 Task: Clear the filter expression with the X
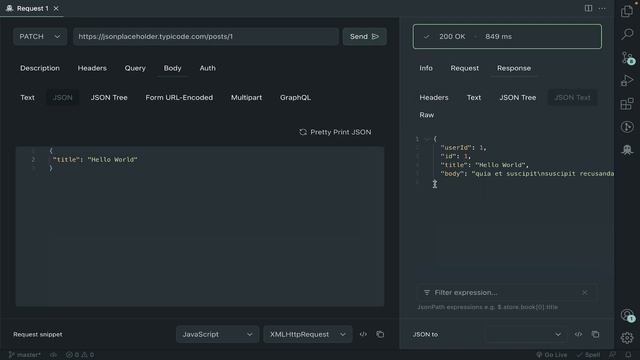[584, 292]
